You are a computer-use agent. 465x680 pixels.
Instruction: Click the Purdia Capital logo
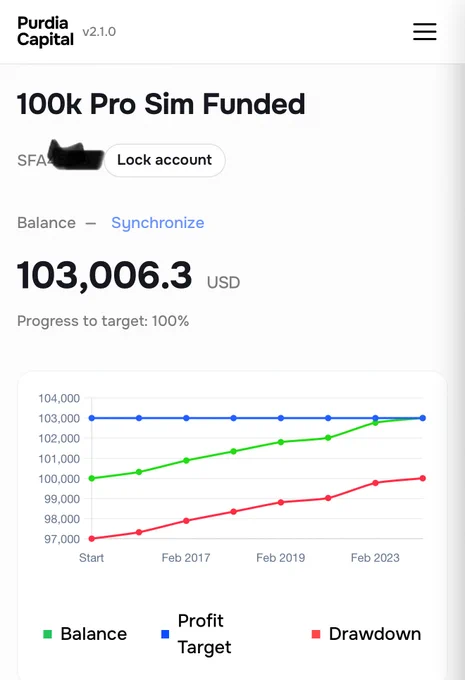45,31
